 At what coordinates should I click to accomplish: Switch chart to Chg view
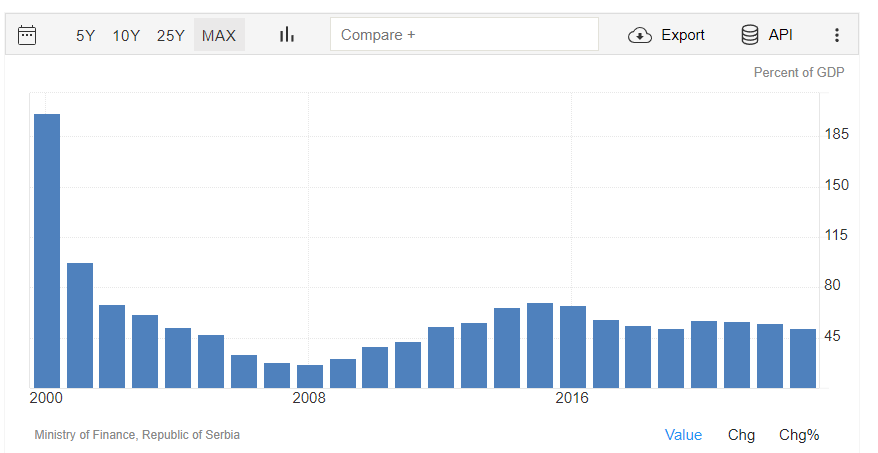(741, 435)
